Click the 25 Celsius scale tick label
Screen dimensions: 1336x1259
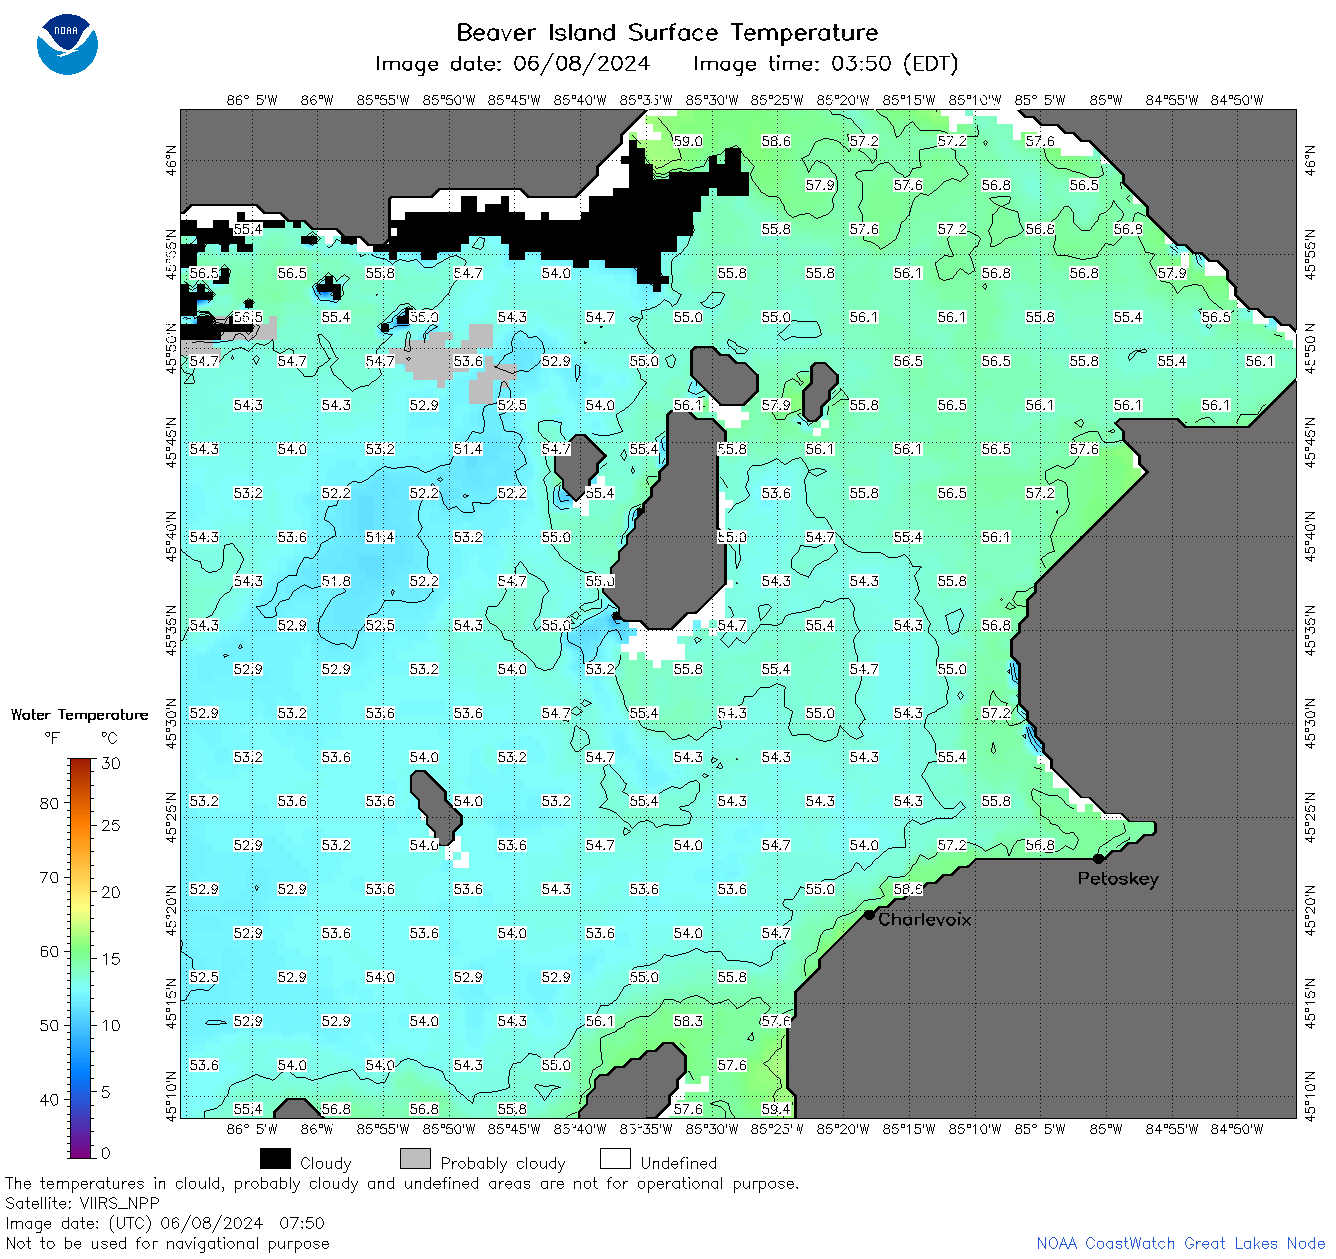[111, 825]
